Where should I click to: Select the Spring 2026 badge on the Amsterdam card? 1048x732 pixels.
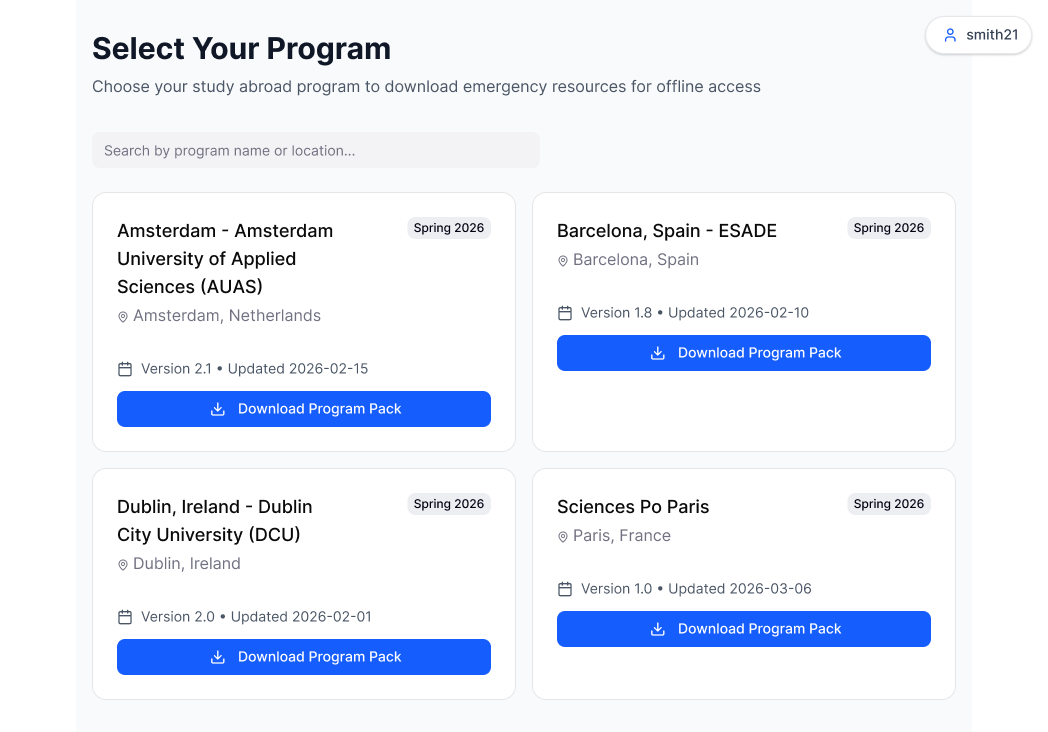449,228
